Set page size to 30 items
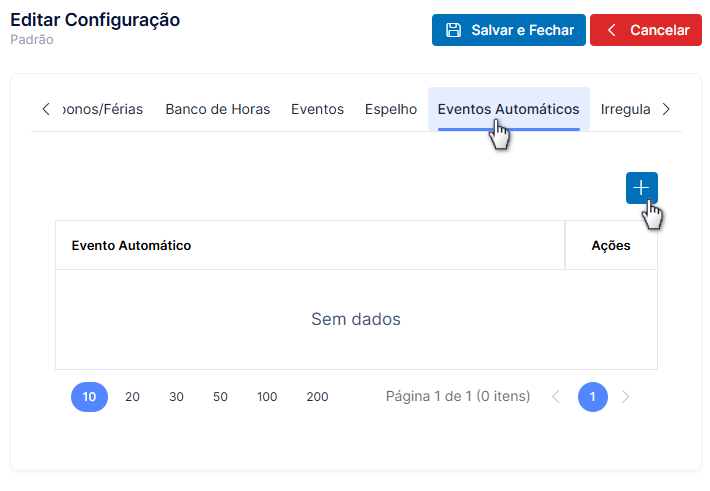Image resolution: width=710 pixels, height=491 pixels. 176,397
